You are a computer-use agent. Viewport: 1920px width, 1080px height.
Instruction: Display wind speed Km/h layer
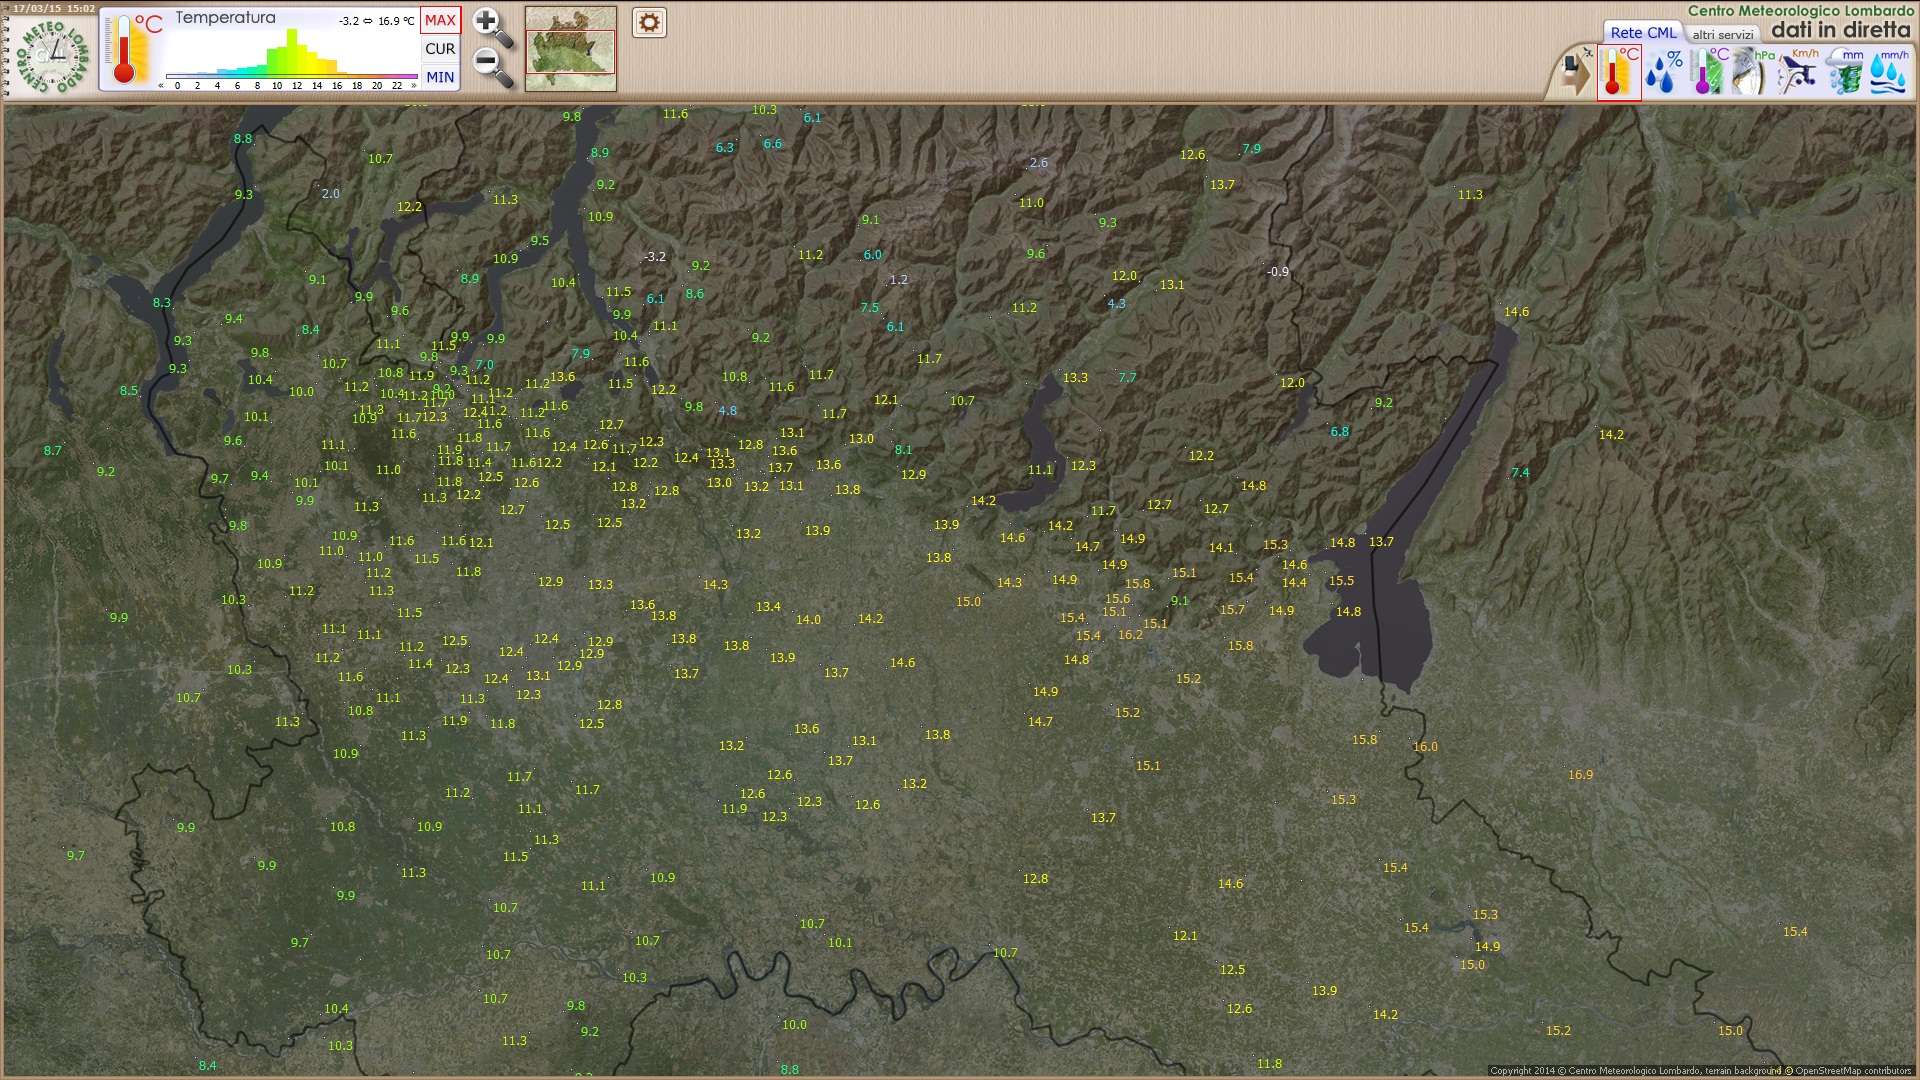pos(1798,73)
